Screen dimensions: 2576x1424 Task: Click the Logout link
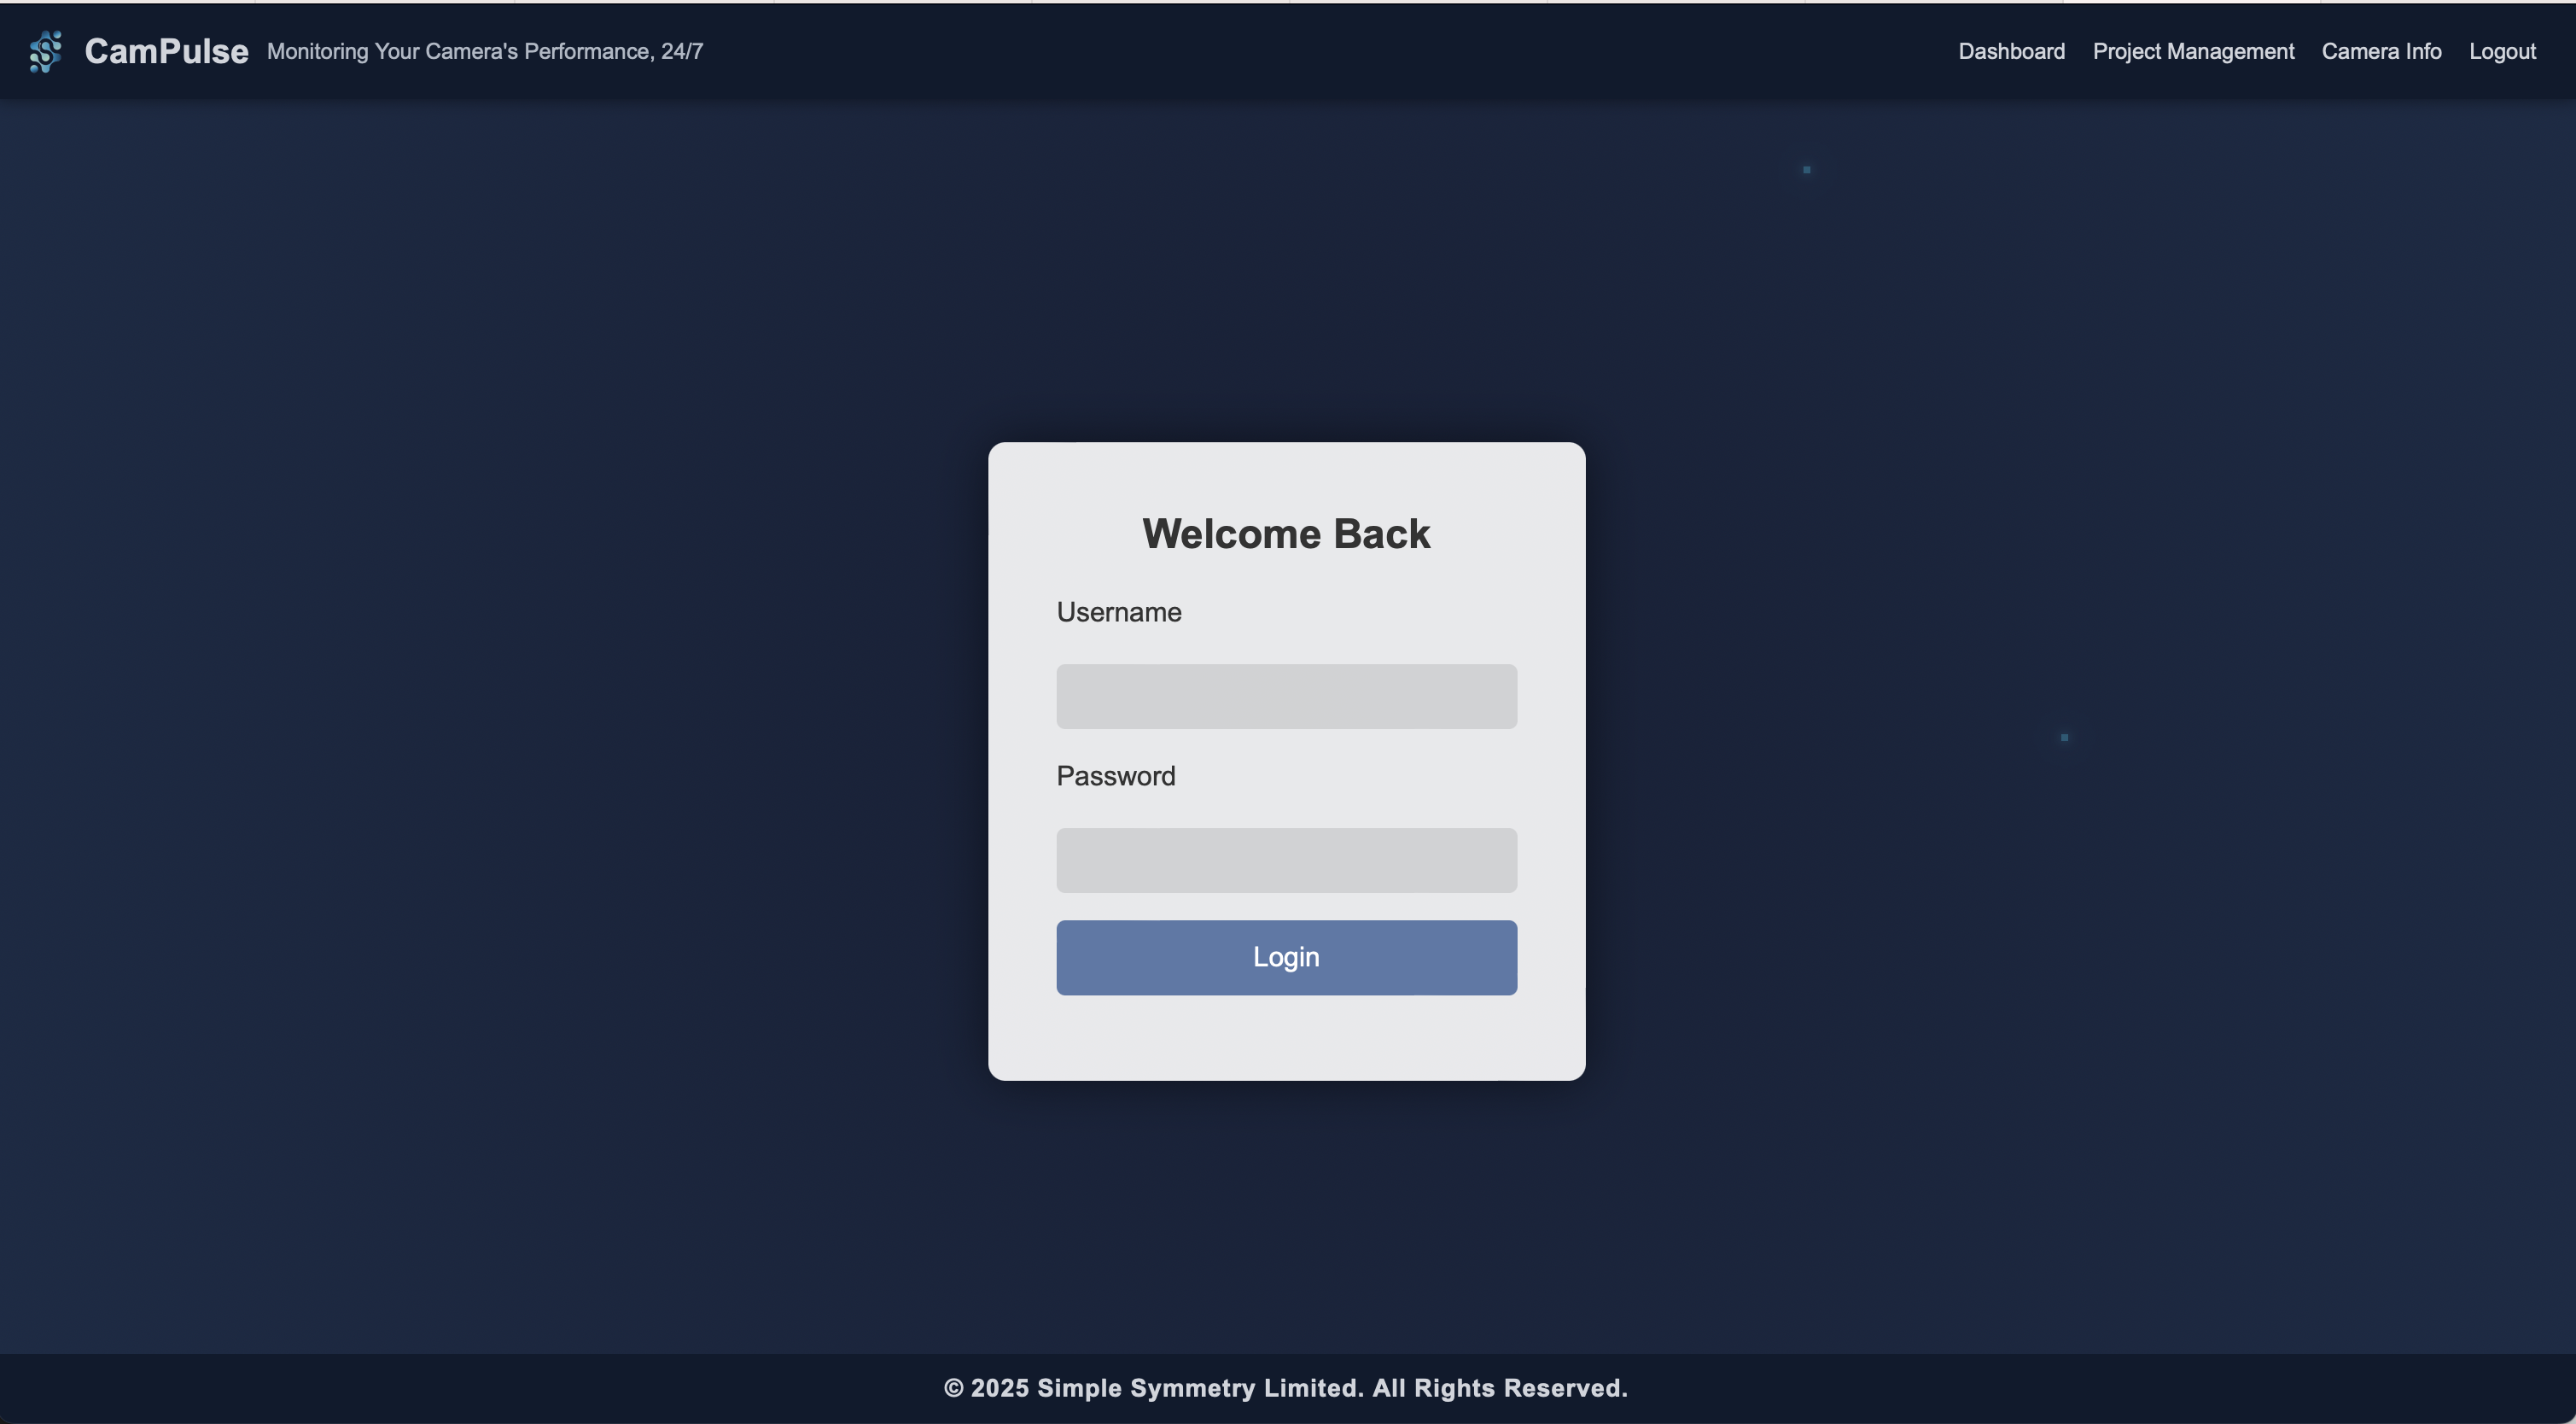tap(2502, 51)
